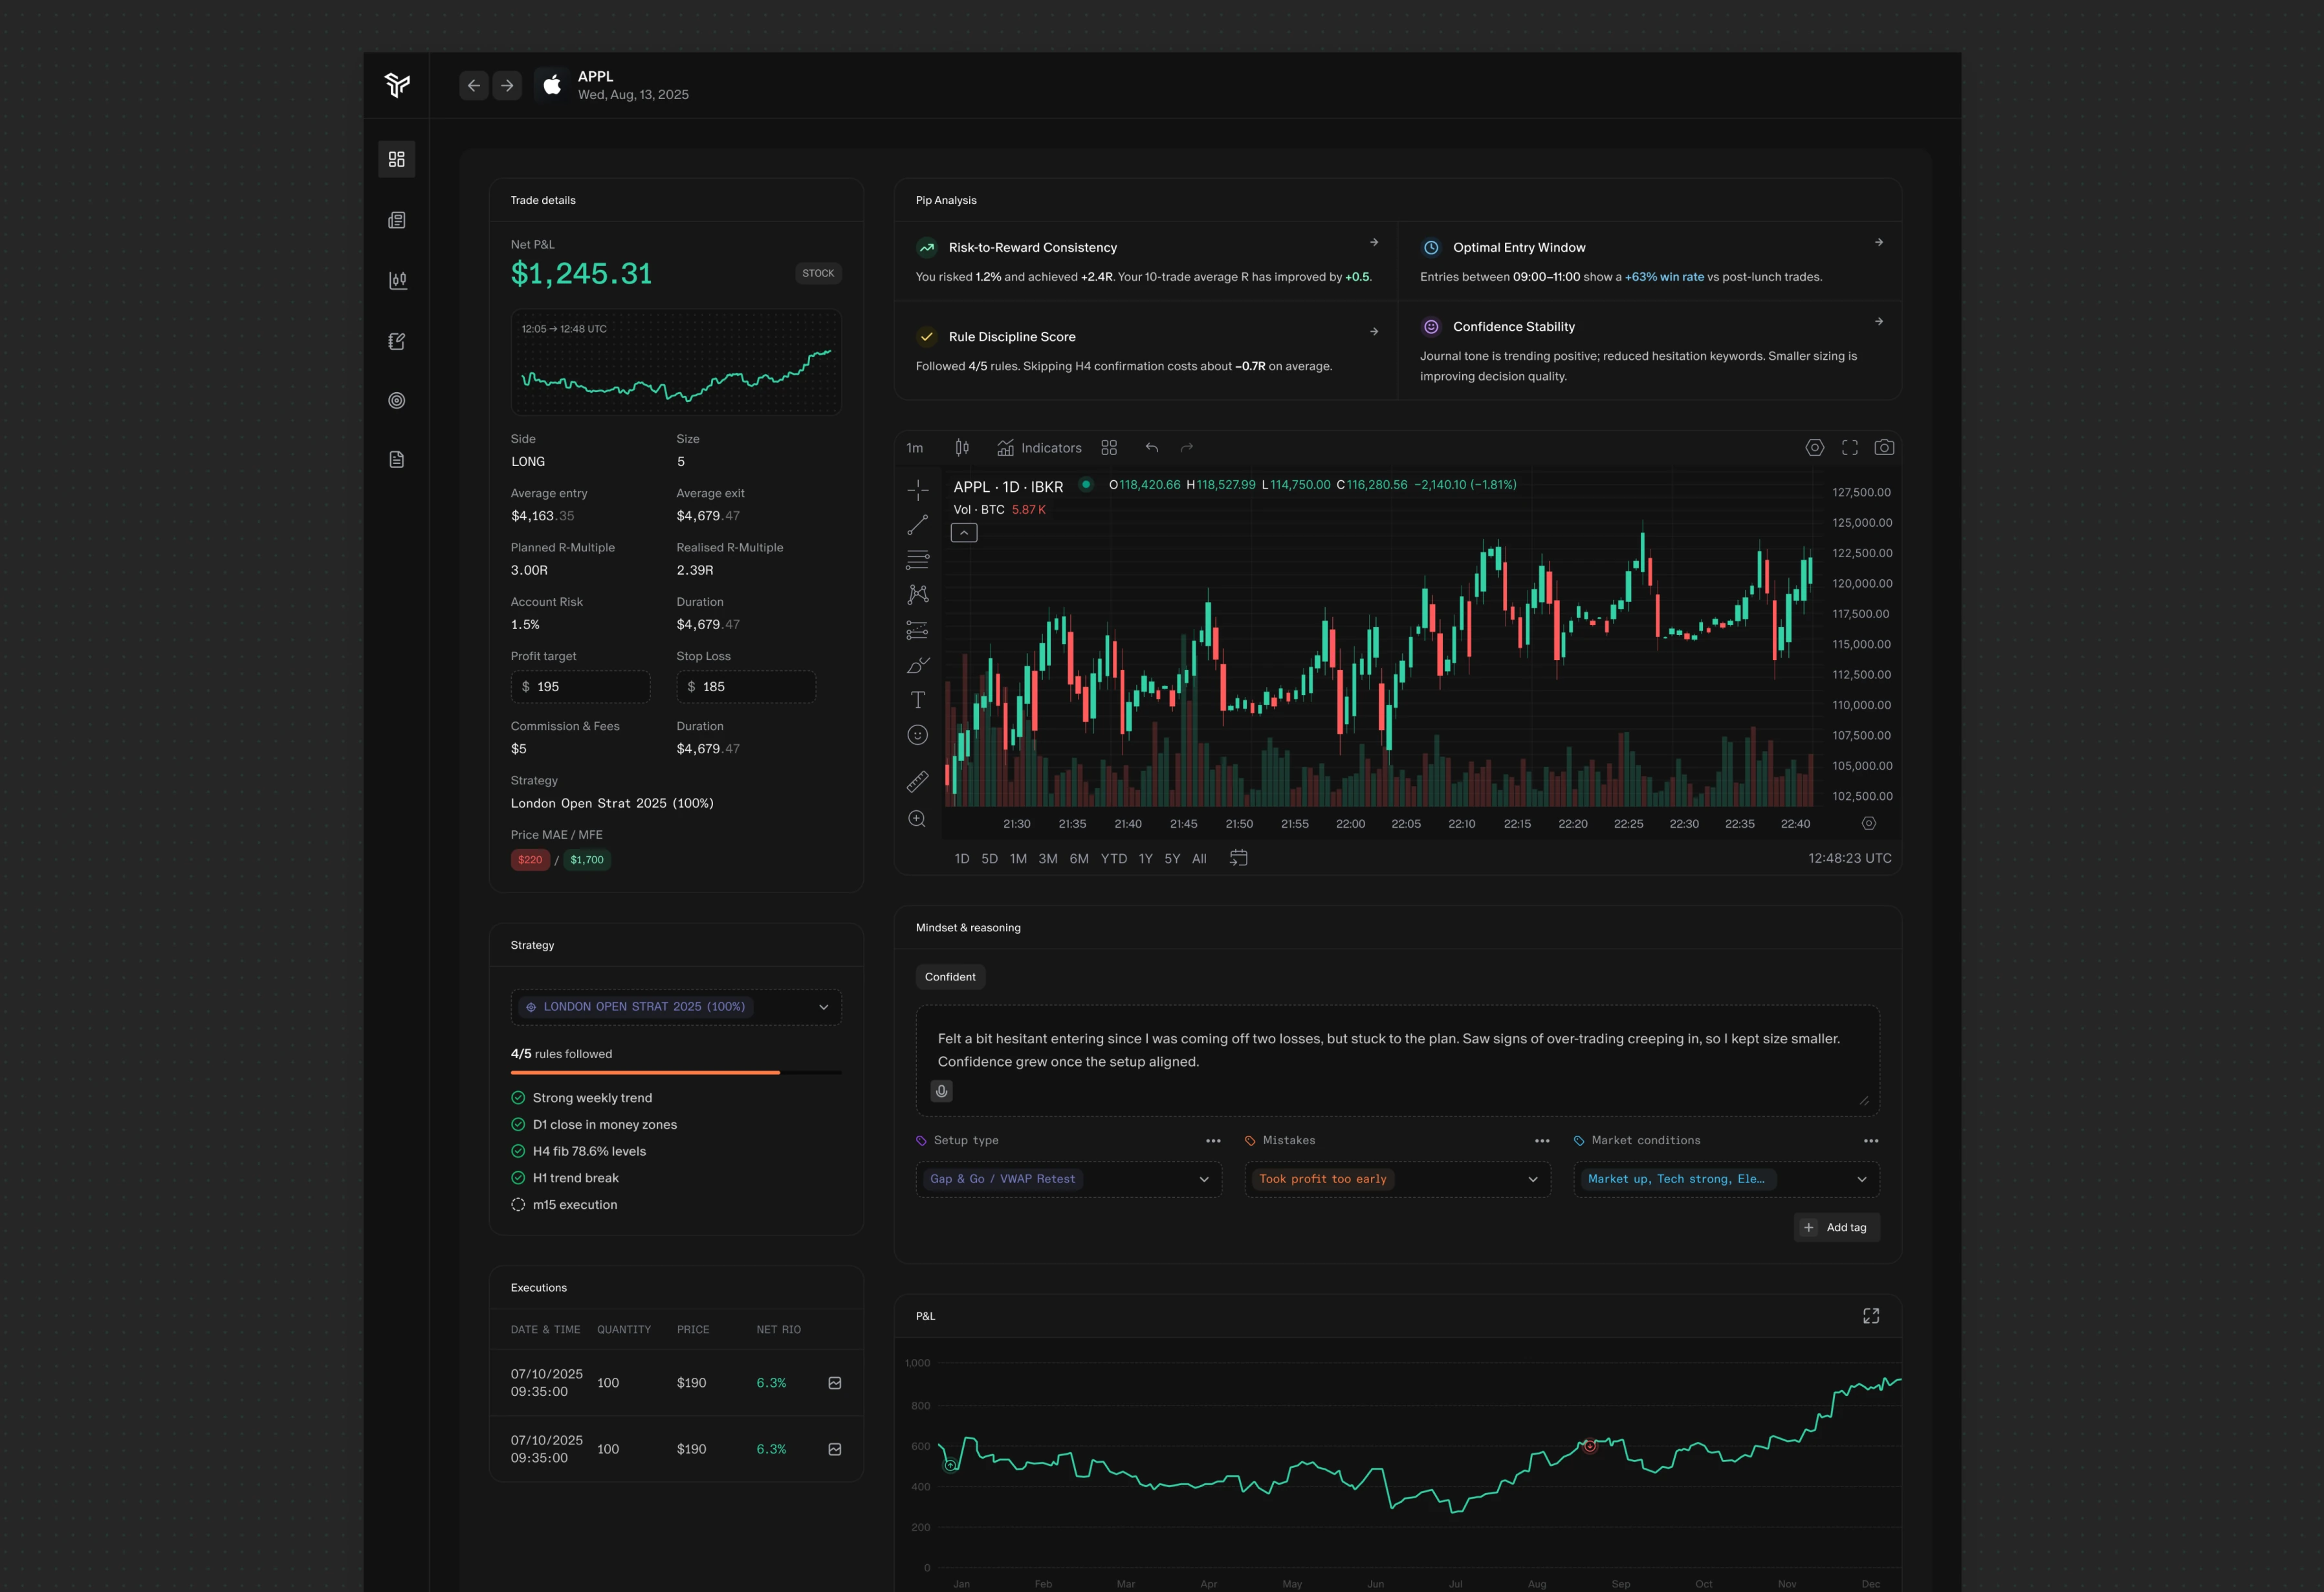The image size is (2324, 1592).
Task: Go back with the left arrow button
Action: tap(474, 86)
